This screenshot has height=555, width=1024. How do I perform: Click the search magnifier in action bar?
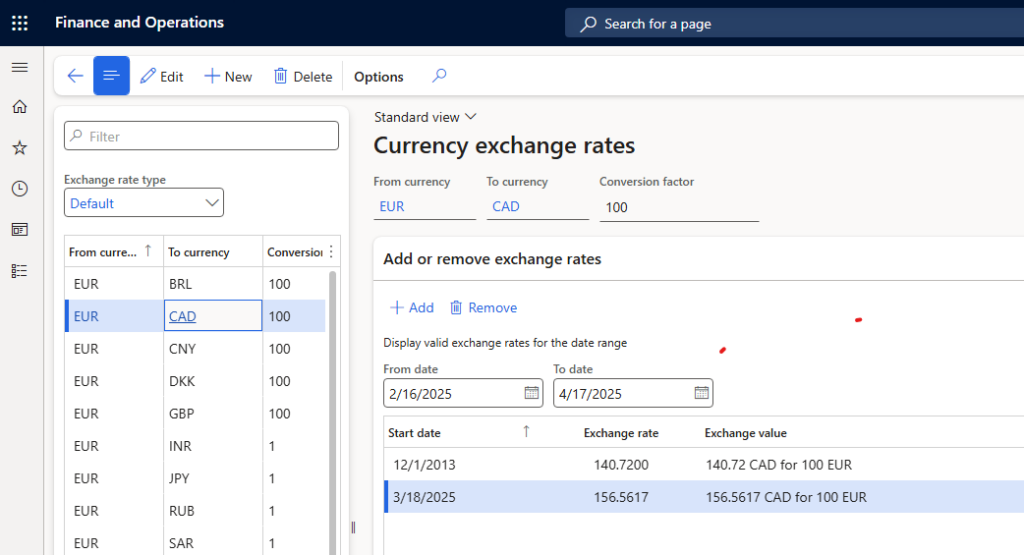pyautogui.click(x=439, y=76)
